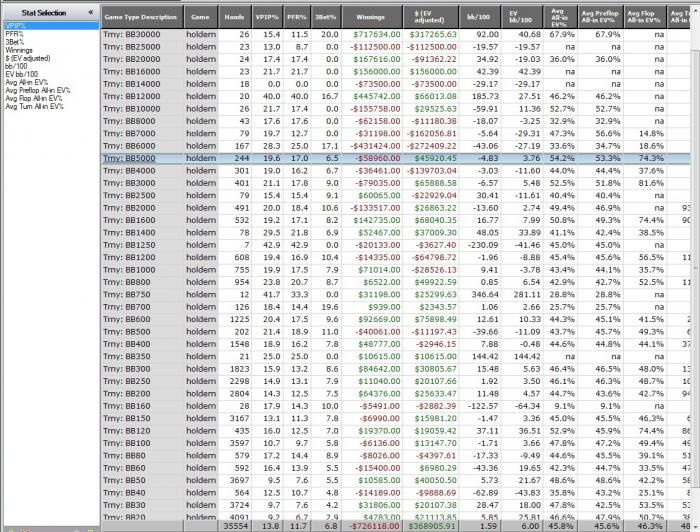This screenshot has width=700, height=532.
Task: Select the Trny: BB1600 row
Action: click(x=396, y=220)
